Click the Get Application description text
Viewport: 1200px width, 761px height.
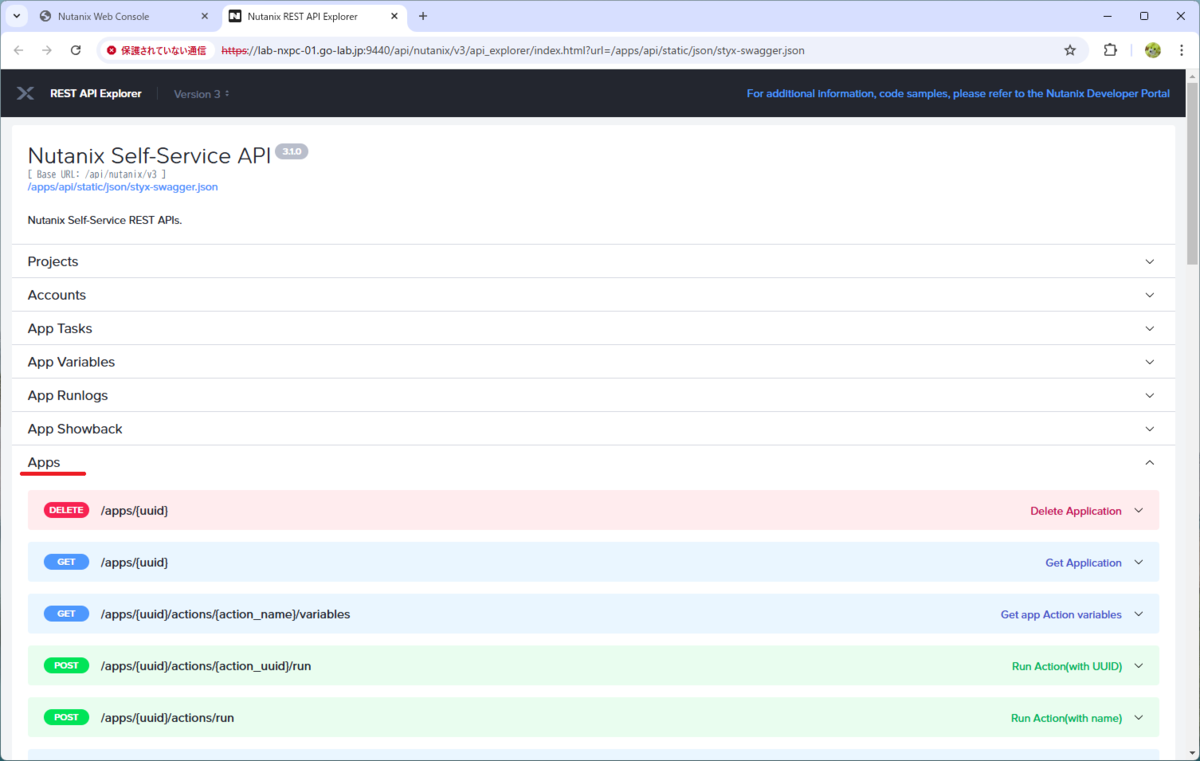[1084, 563]
